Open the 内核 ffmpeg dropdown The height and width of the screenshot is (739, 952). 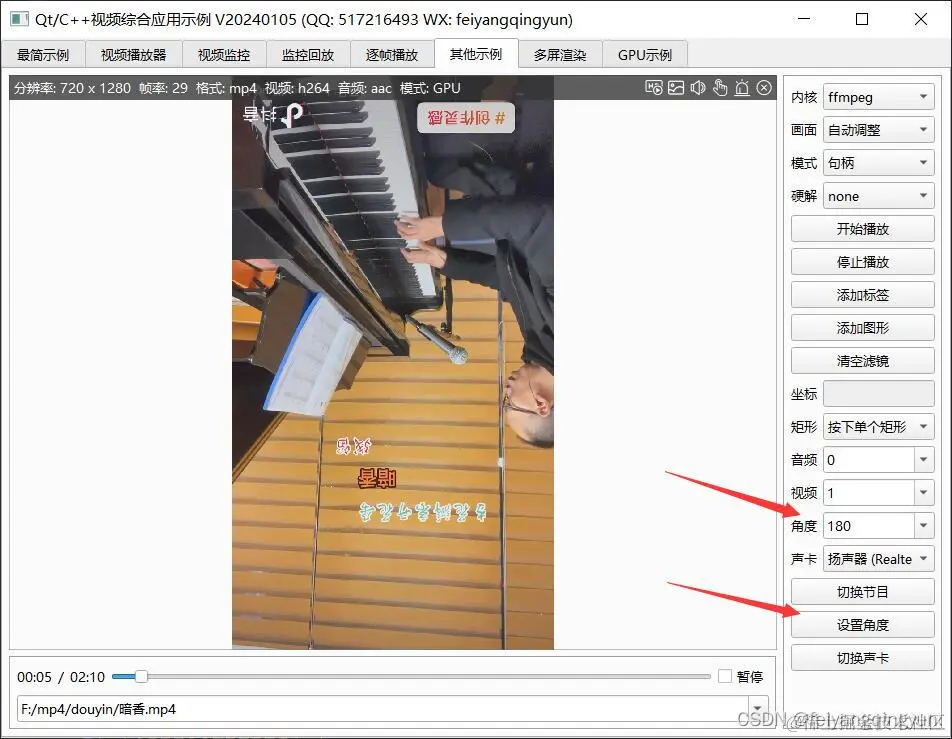click(878, 97)
